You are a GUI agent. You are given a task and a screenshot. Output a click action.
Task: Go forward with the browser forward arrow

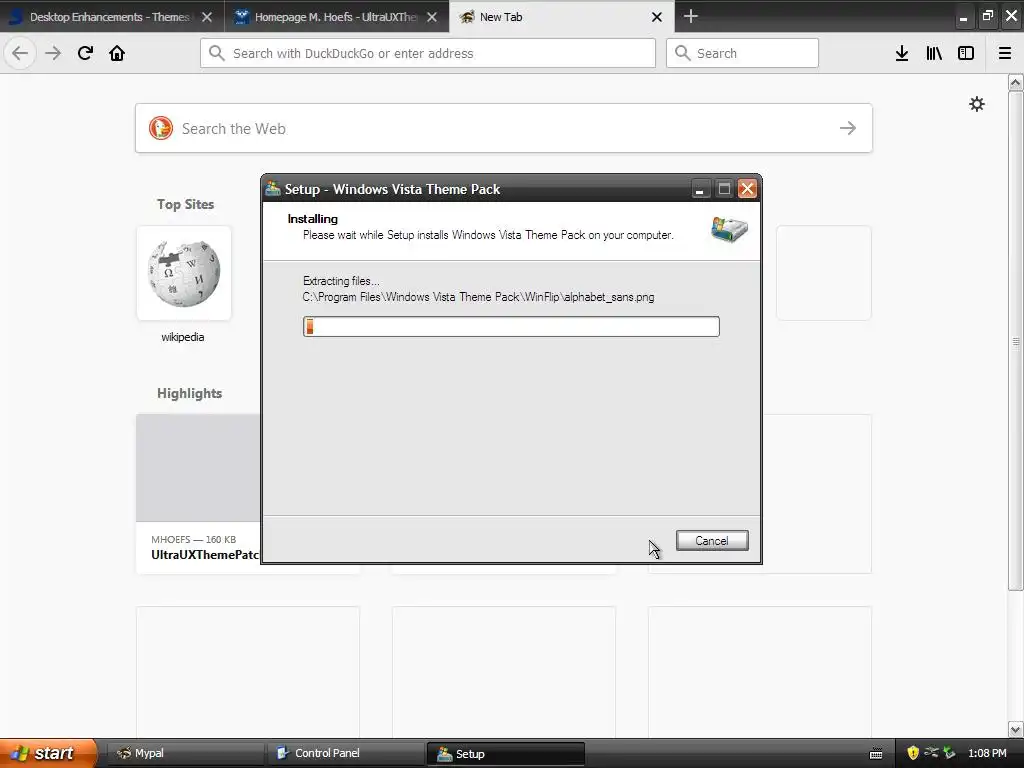[x=53, y=53]
